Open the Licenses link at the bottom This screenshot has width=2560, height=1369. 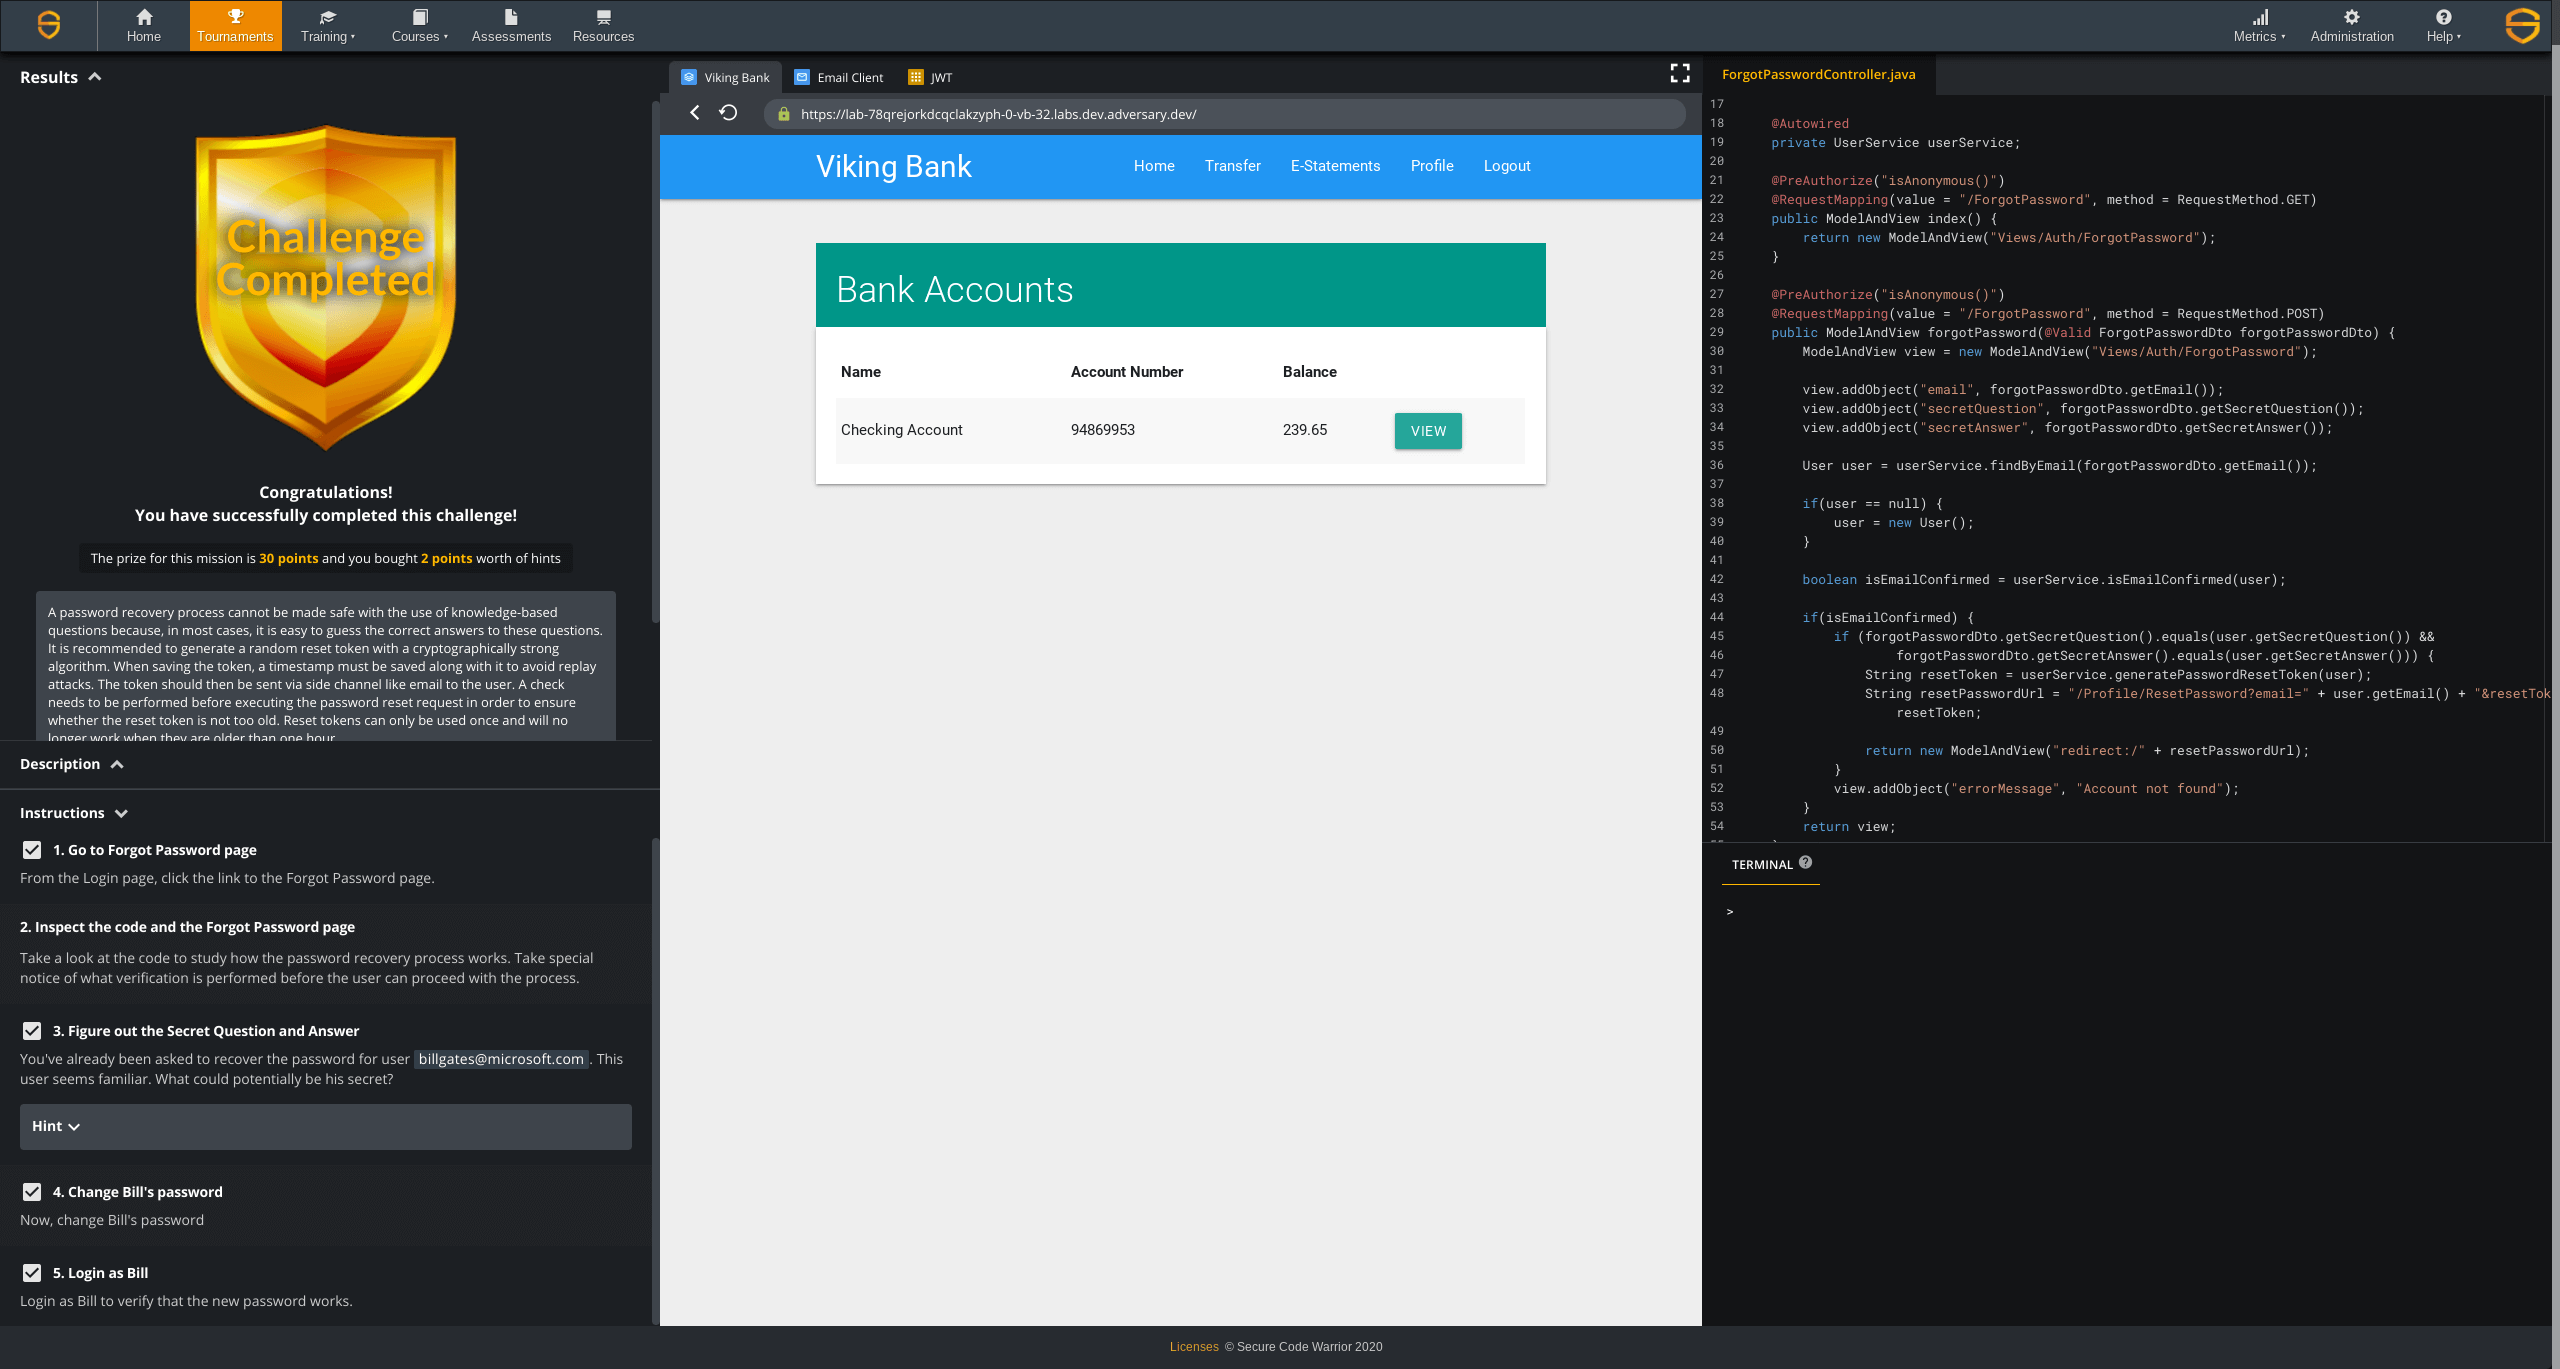(1194, 1347)
